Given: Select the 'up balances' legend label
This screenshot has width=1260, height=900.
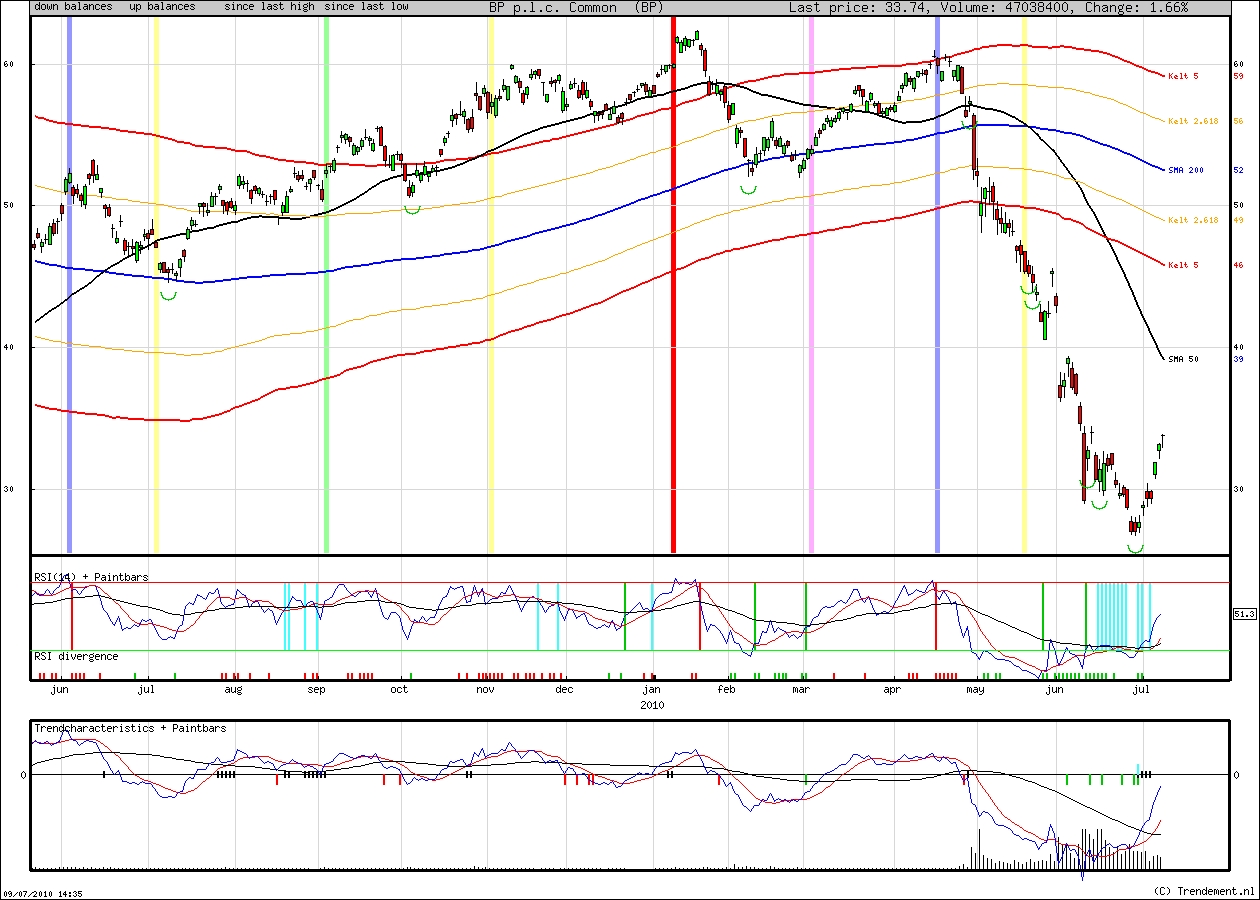Looking at the screenshot, I should (x=163, y=7).
